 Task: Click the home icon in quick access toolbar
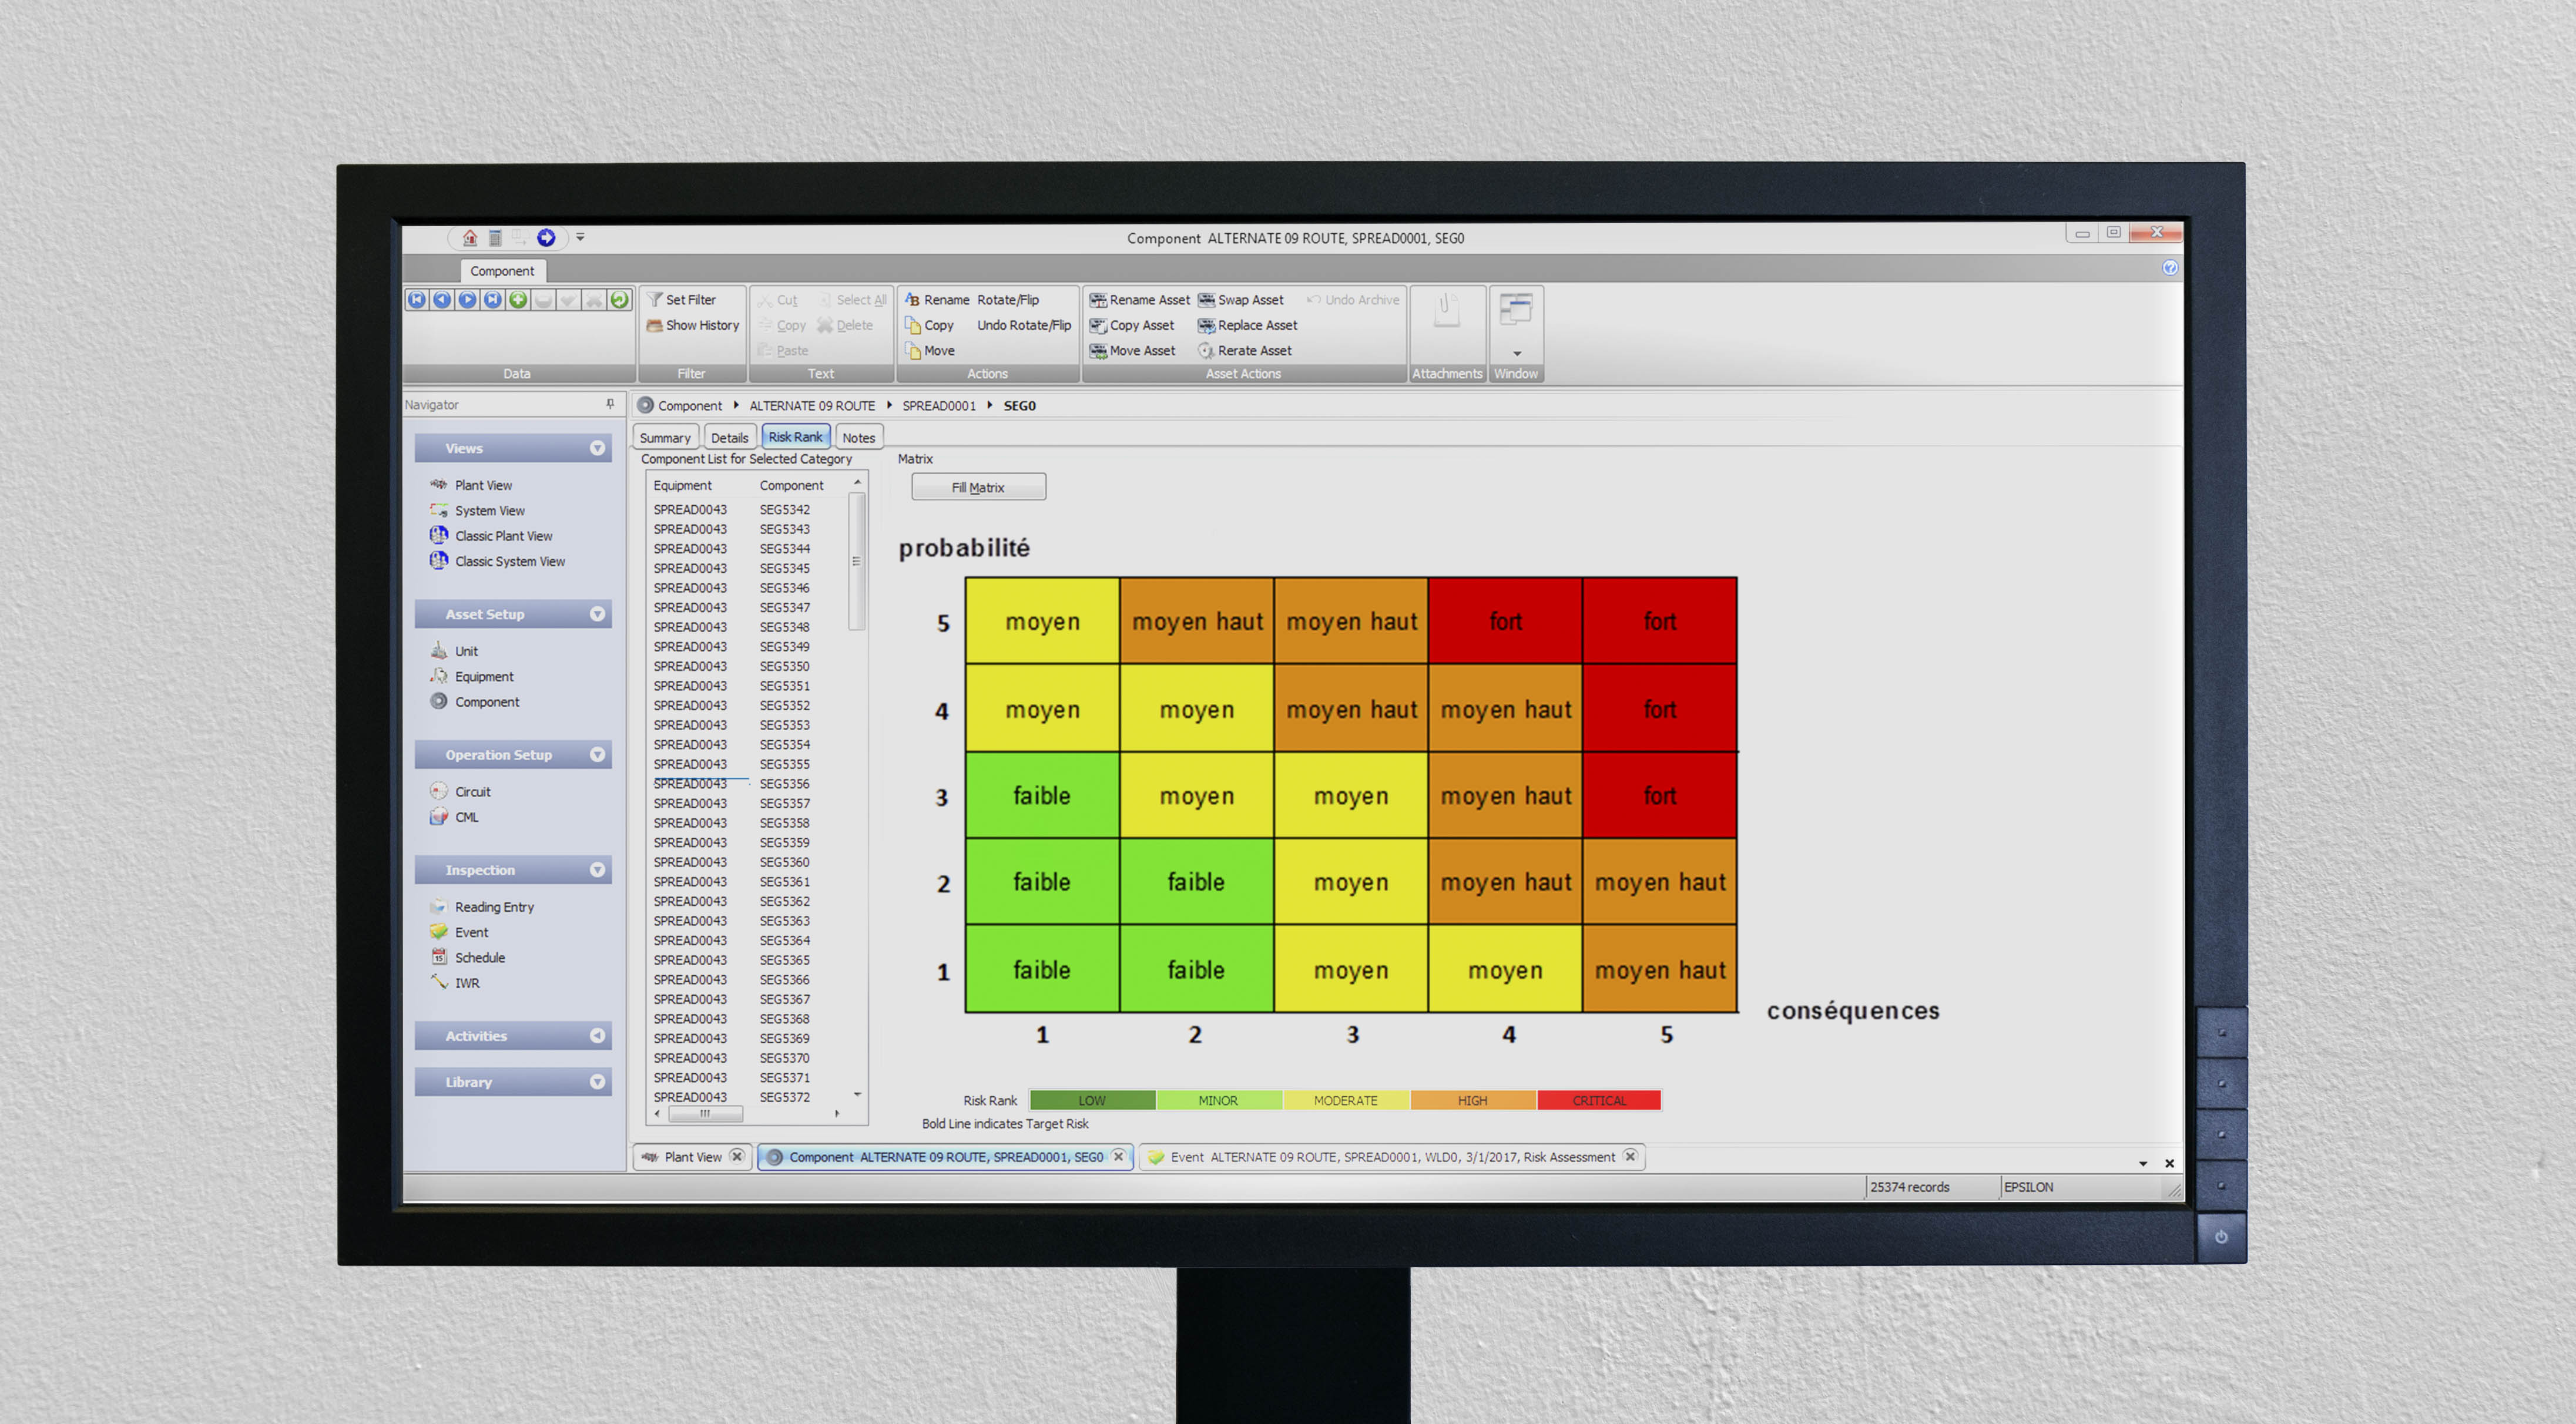click(469, 237)
